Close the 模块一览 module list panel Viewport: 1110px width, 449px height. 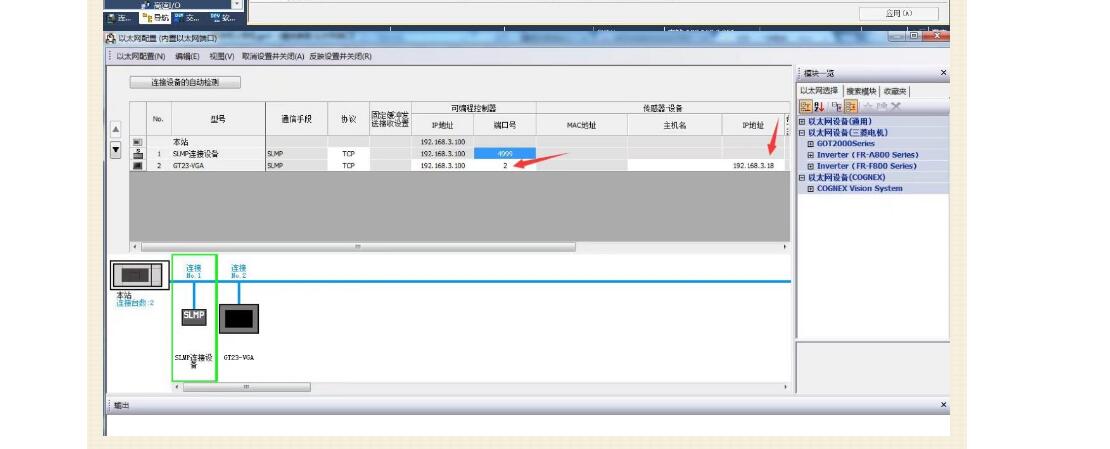pos(942,73)
